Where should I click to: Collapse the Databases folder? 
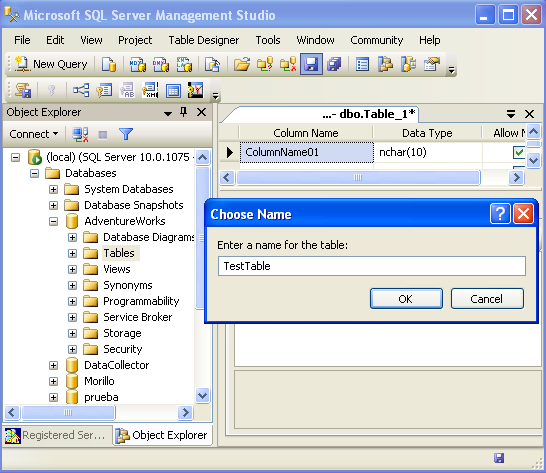point(34,173)
